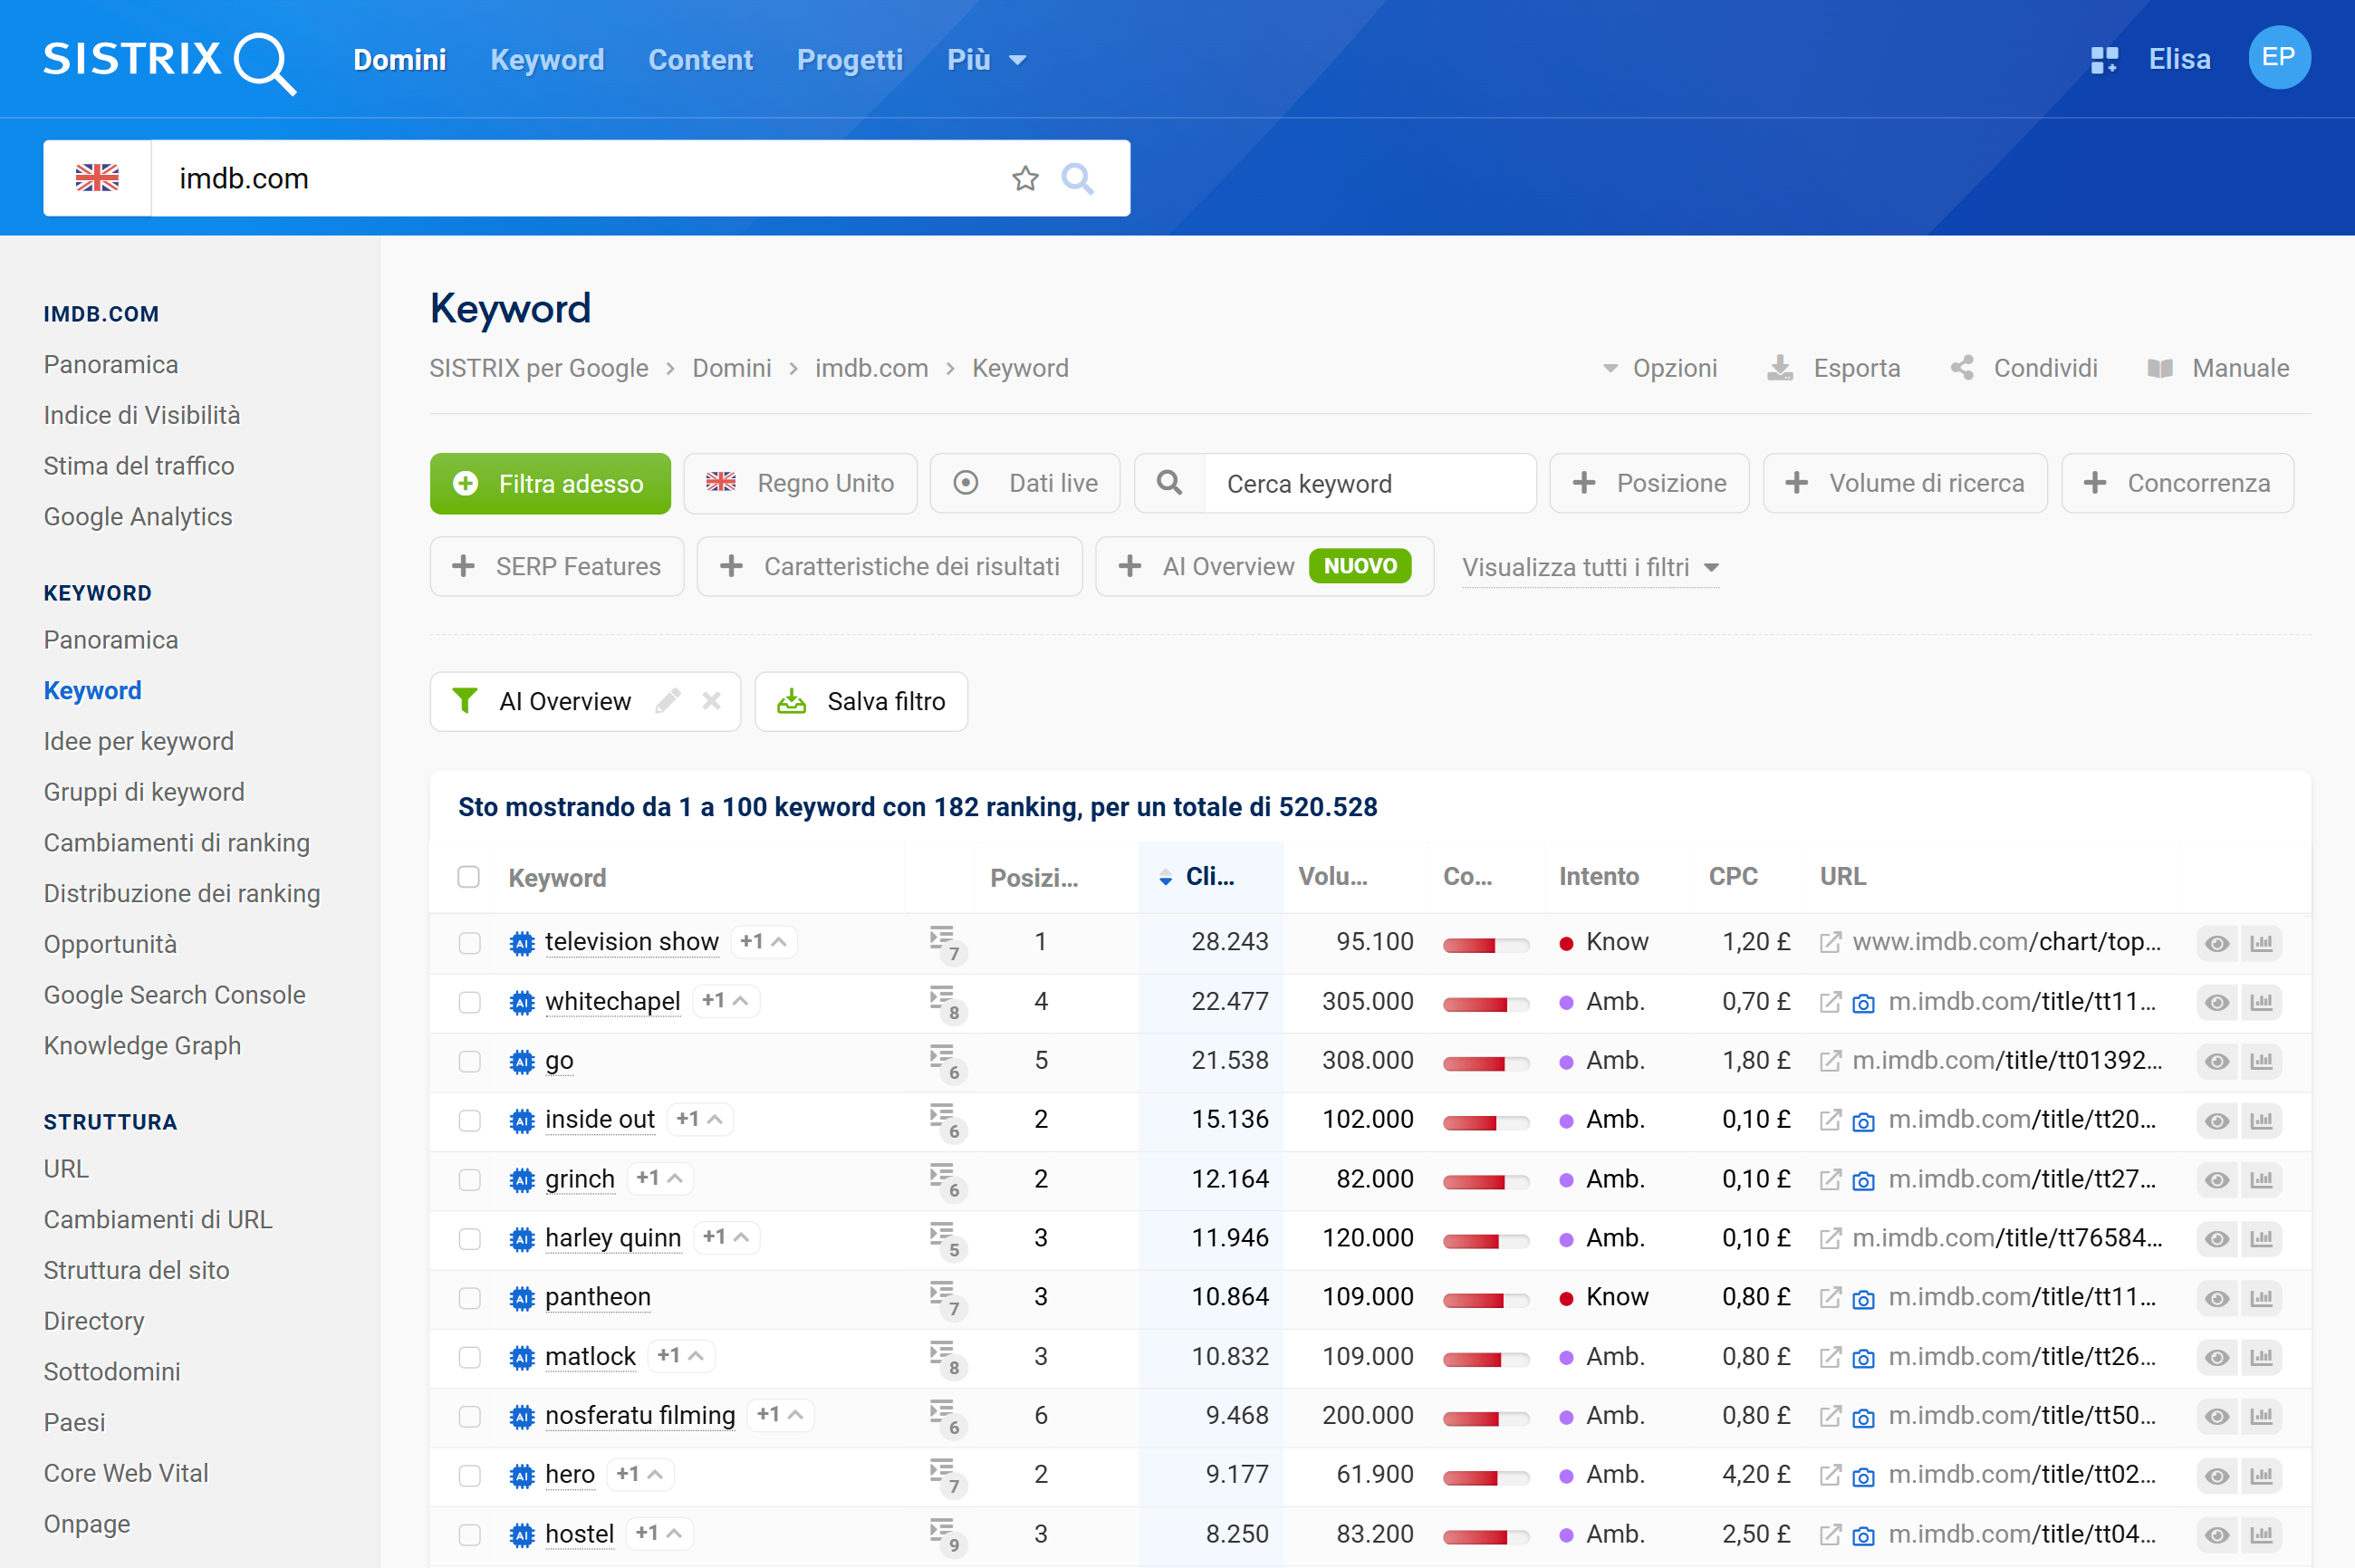Open external link icon for harley quinn URL
The width and height of the screenshot is (2355, 1568).
(1829, 1239)
